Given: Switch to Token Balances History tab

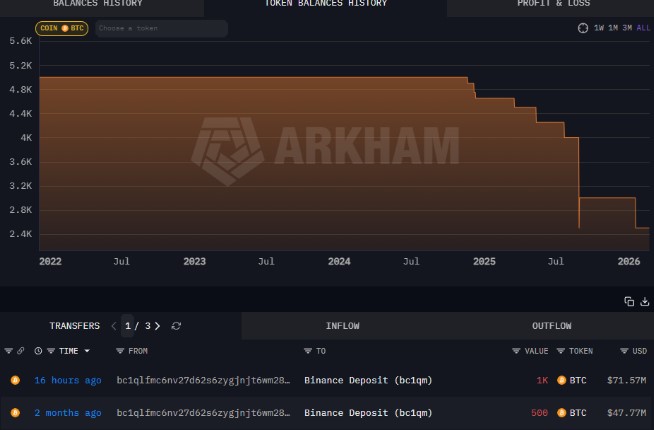Looking at the screenshot, I should [325, 4].
